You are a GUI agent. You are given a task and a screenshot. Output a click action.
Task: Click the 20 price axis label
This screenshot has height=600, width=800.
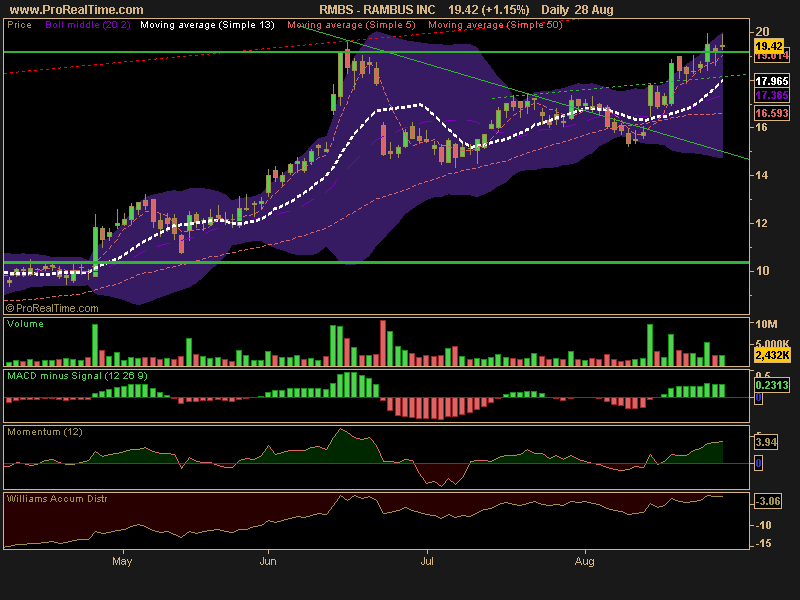pos(762,32)
